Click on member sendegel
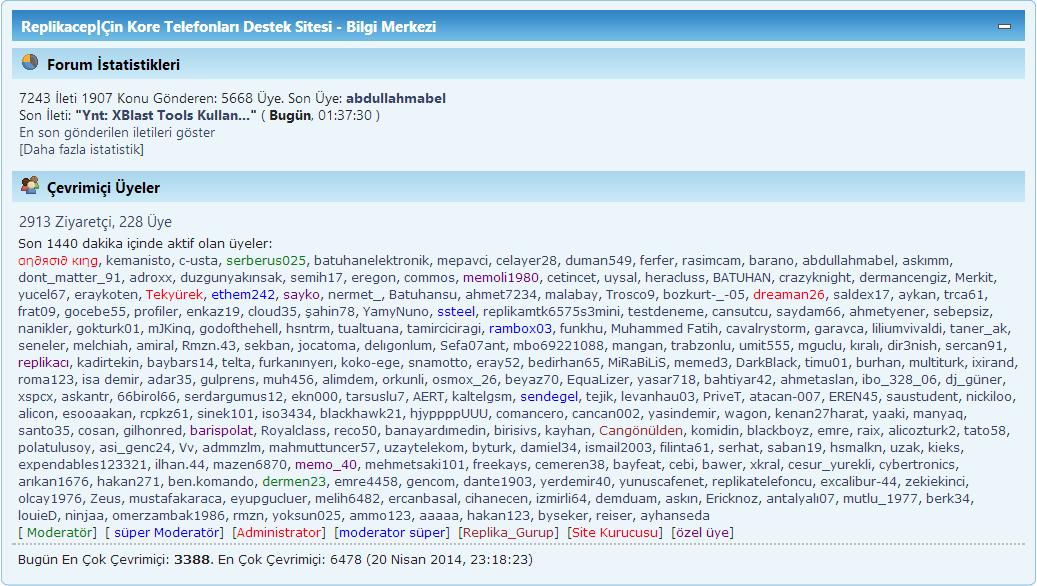This screenshot has width=1037, height=586. click(x=549, y=396)
